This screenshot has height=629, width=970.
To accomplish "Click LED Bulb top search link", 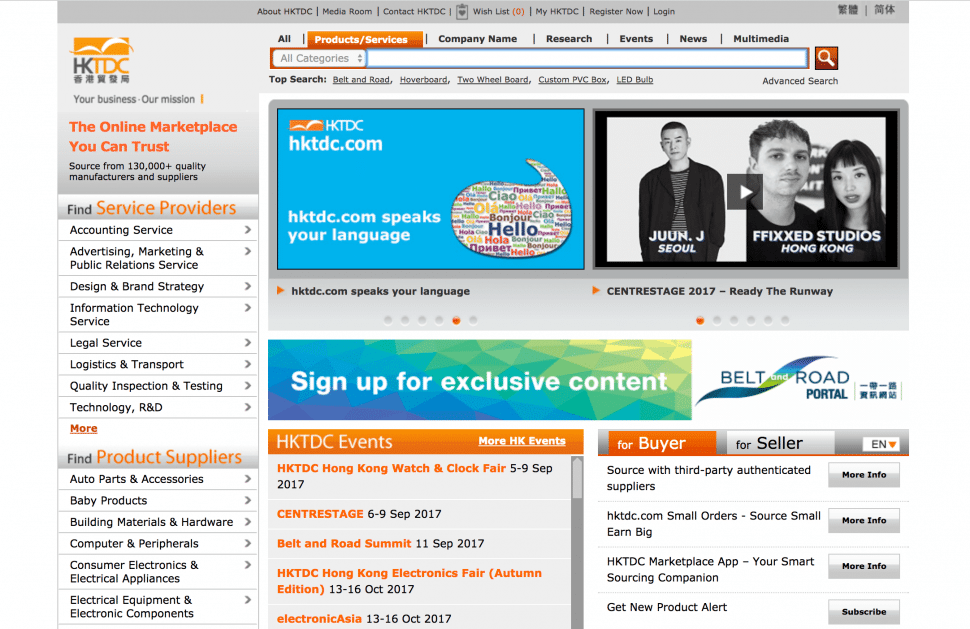I will 635,80.
